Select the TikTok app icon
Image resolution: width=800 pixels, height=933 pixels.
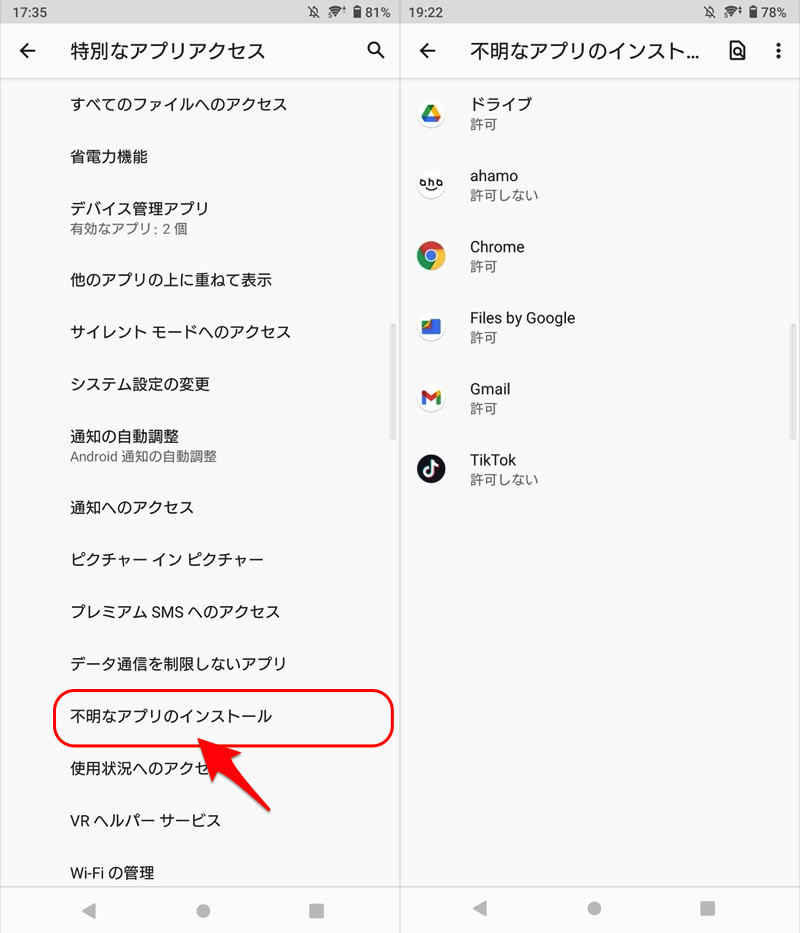(x=431, y=469)
